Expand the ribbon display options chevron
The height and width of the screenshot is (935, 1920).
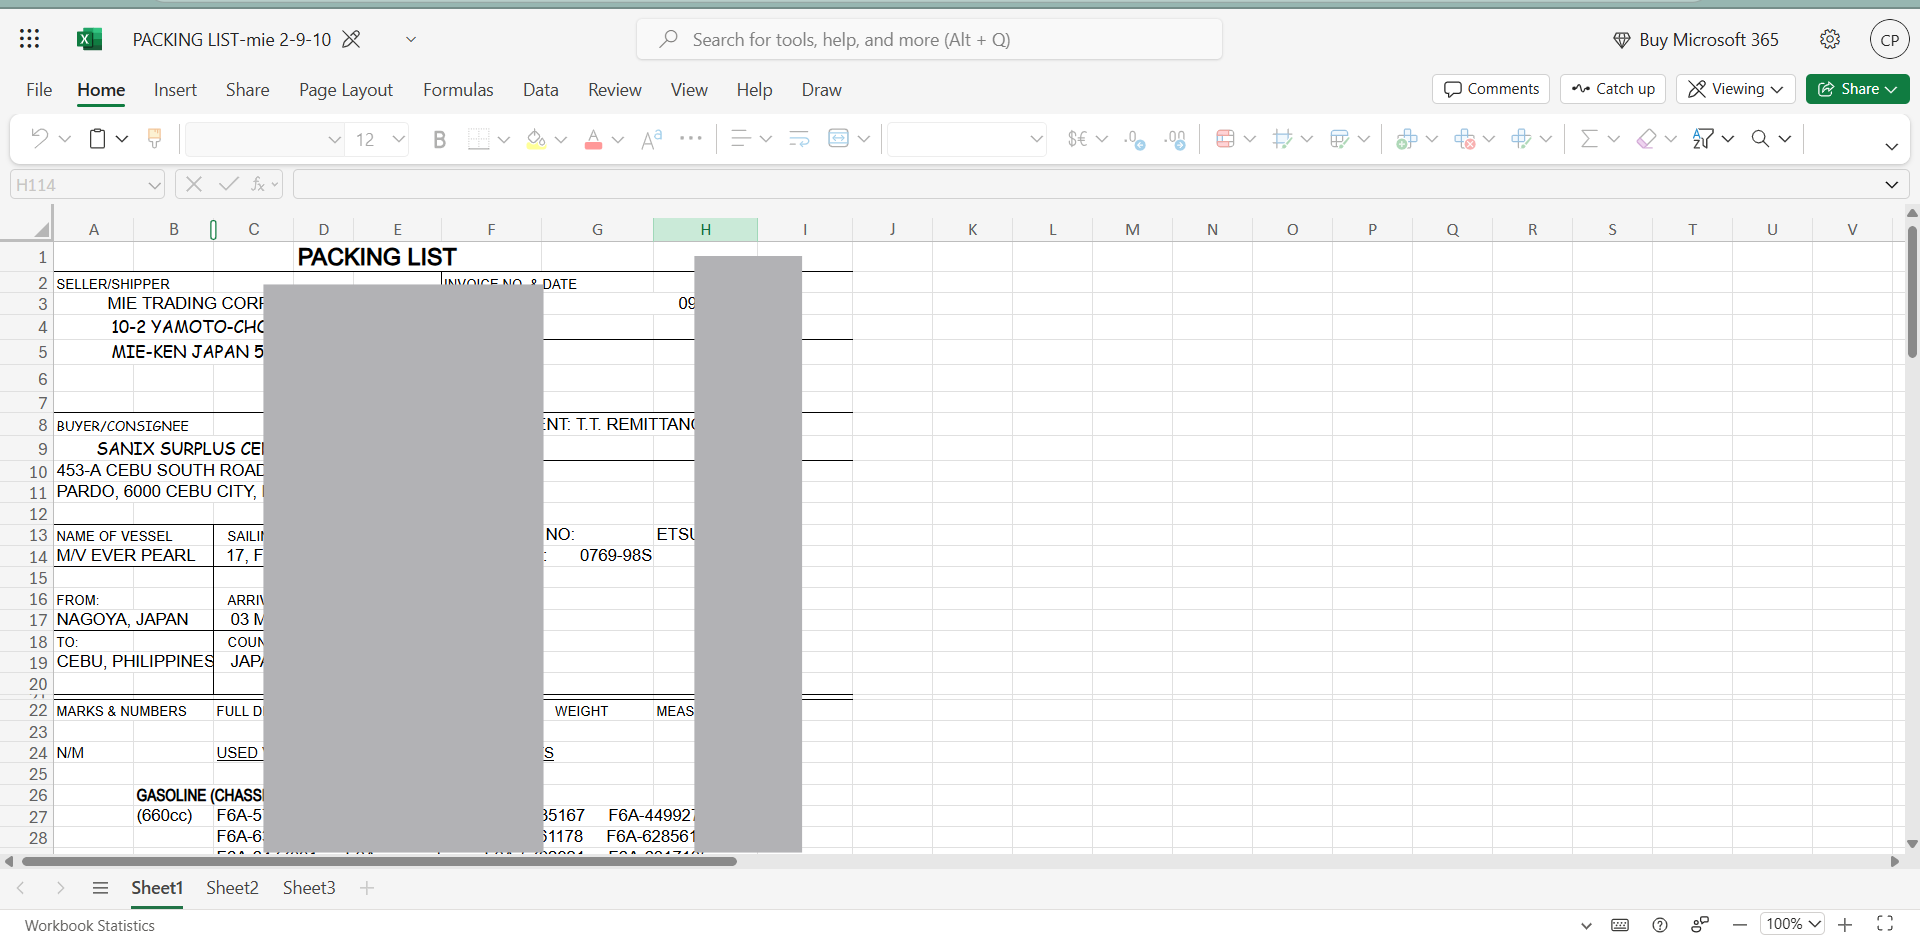click(x=1891, y=147)
